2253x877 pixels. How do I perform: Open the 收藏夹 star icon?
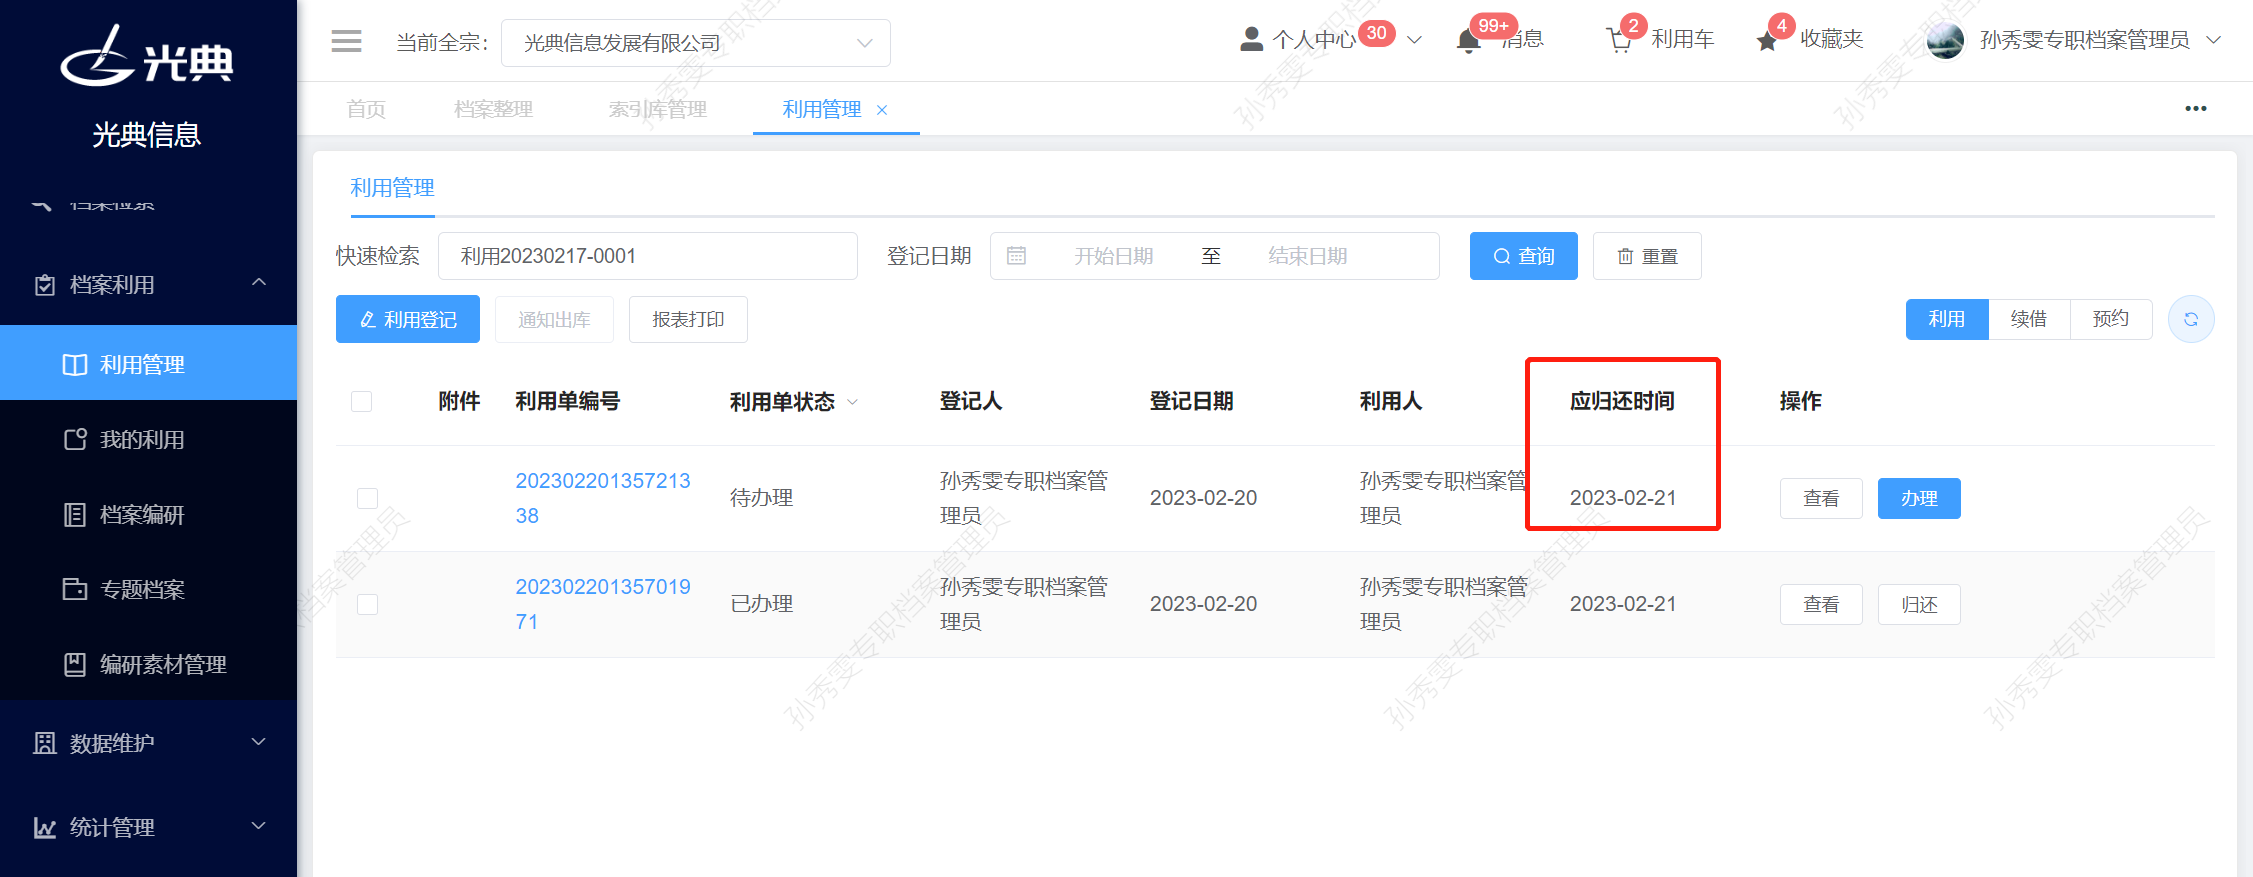[x=1767, y=41]
